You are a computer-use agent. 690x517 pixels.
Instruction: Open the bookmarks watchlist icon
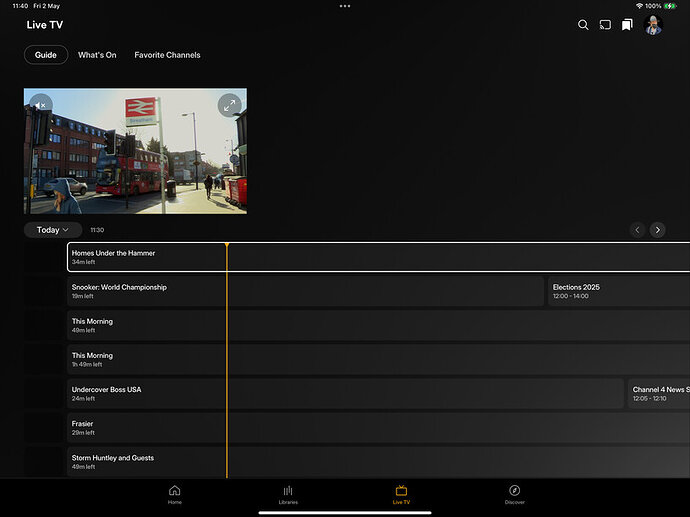coord(627,25)
